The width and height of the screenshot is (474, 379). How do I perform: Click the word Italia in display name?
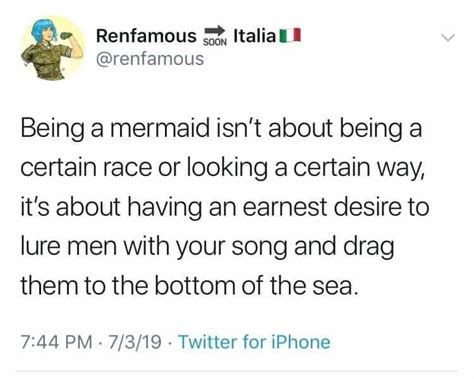(255, 36)
